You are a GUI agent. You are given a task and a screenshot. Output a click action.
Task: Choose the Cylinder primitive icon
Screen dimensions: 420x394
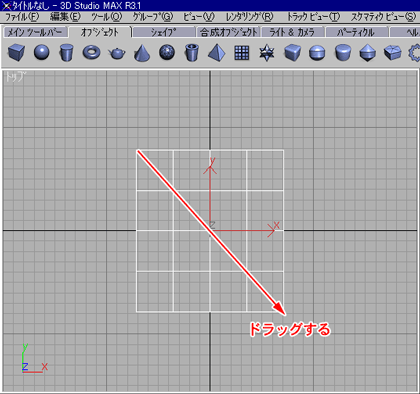tap(66, 53)
